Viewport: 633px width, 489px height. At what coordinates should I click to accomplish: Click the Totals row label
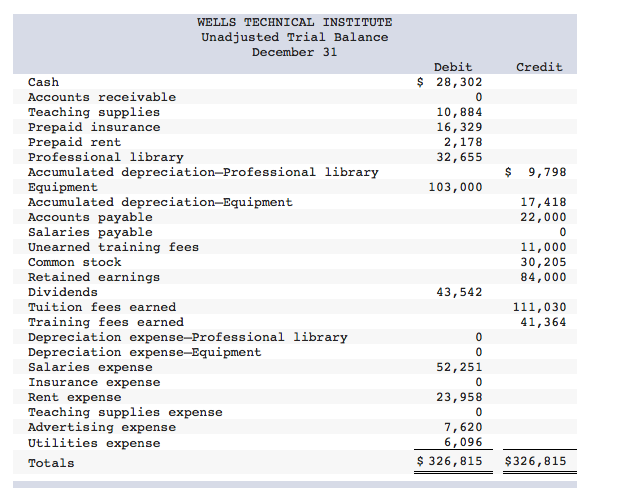(x=51, y=463)
